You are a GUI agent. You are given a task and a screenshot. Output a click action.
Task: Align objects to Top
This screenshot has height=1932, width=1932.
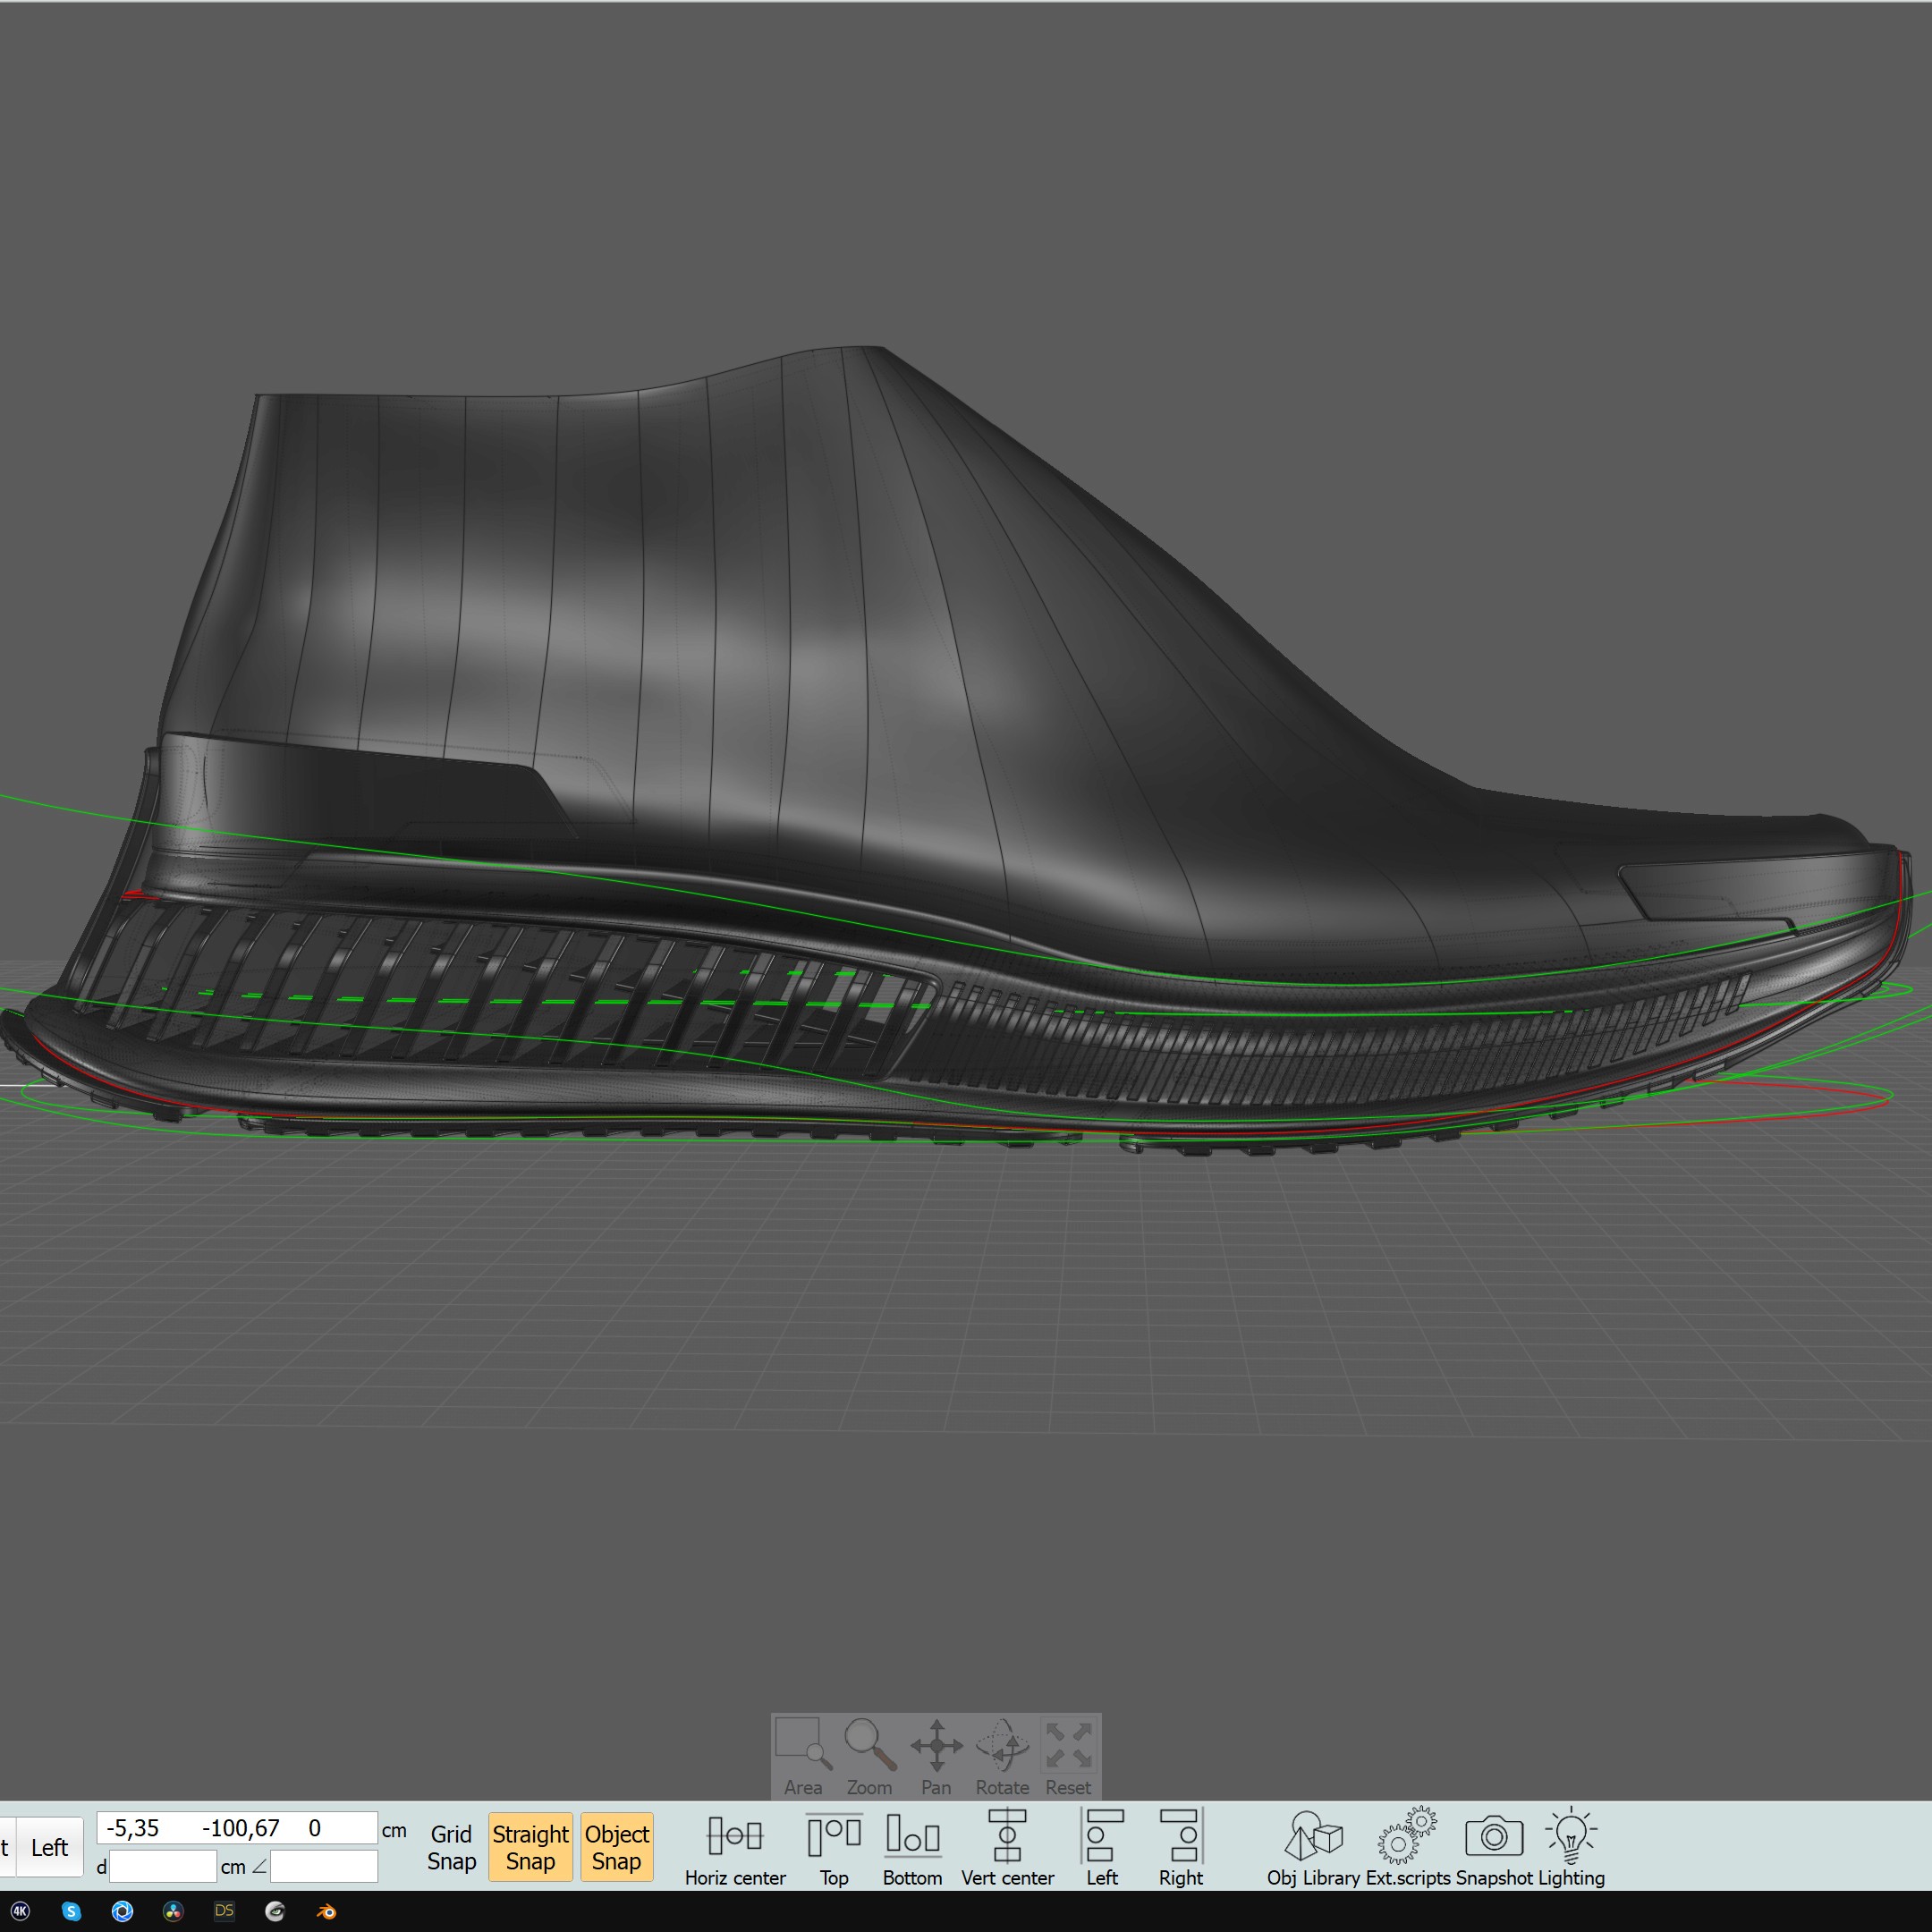pos(834,1846)
